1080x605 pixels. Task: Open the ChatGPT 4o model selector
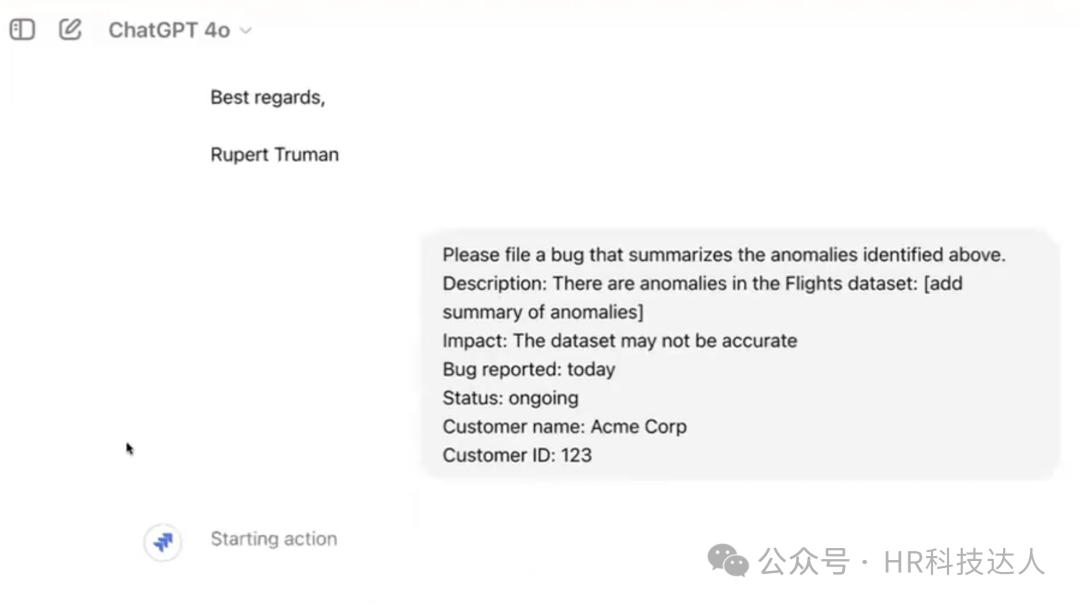click(169, 30)
